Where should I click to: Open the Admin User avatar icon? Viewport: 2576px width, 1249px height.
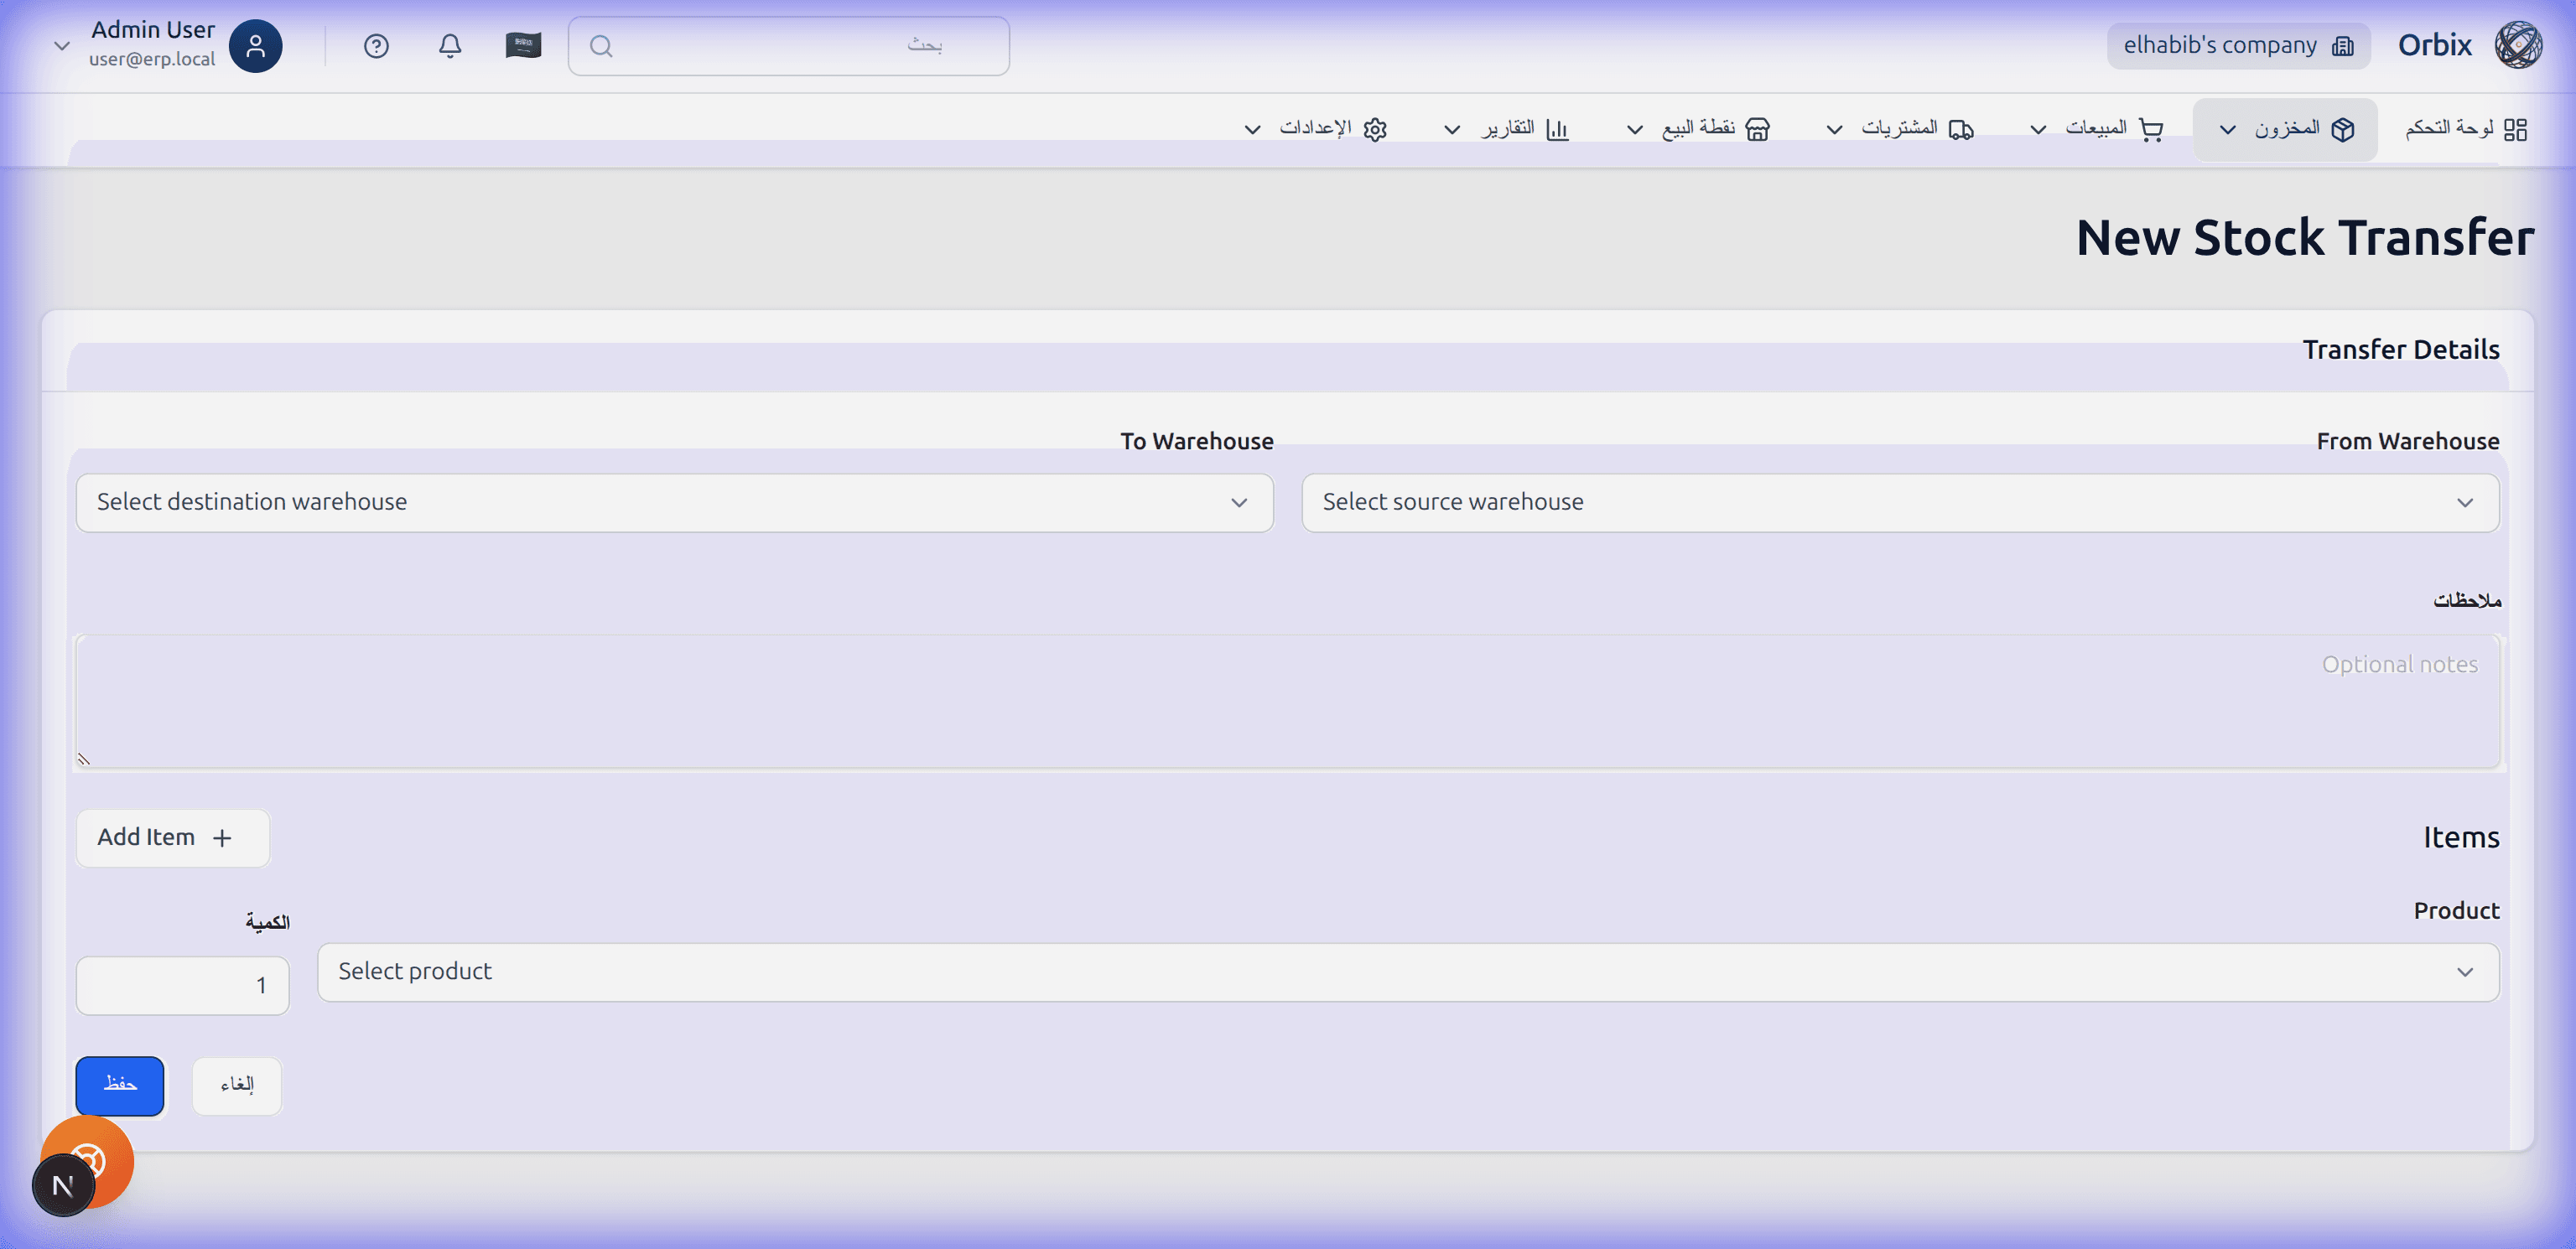255,45
